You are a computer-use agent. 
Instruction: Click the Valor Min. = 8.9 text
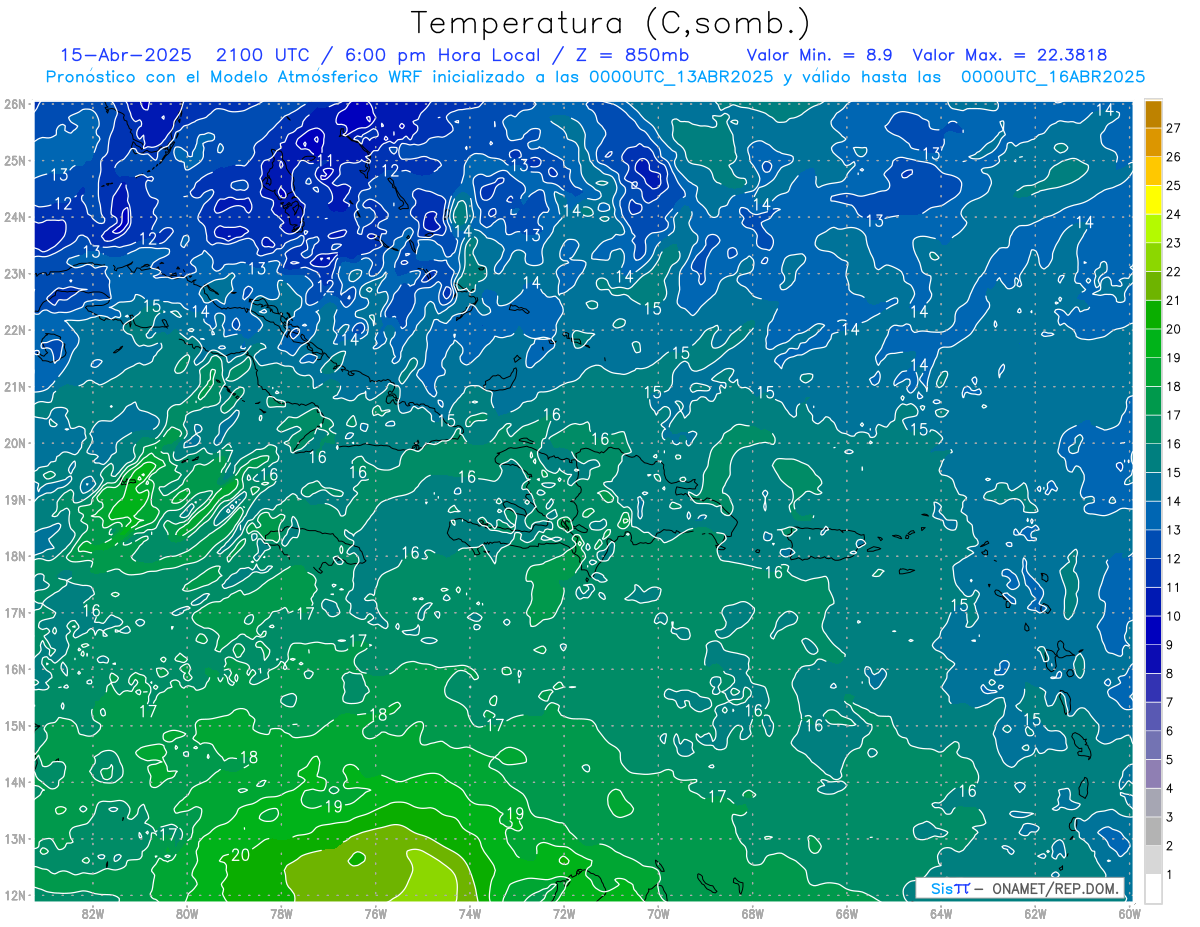pyautogui.click(x=820, y=55)
